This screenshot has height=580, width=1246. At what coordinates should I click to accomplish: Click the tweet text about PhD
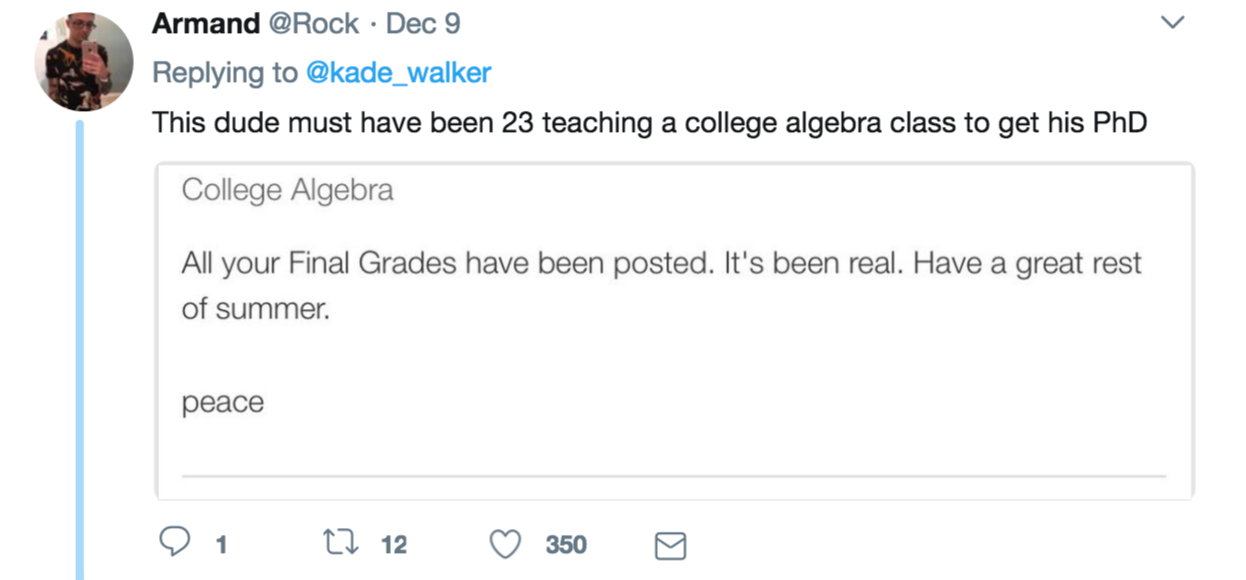point(648,123)
